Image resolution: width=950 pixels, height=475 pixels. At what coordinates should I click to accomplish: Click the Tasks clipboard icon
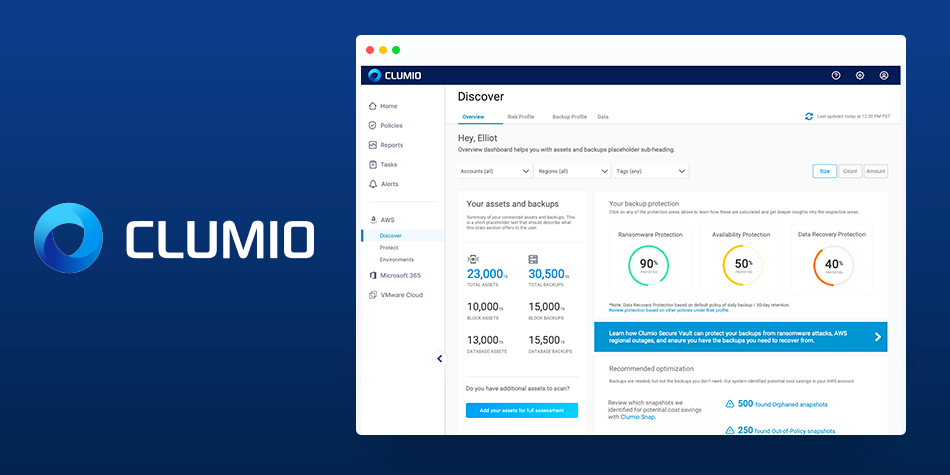(373, 164)
